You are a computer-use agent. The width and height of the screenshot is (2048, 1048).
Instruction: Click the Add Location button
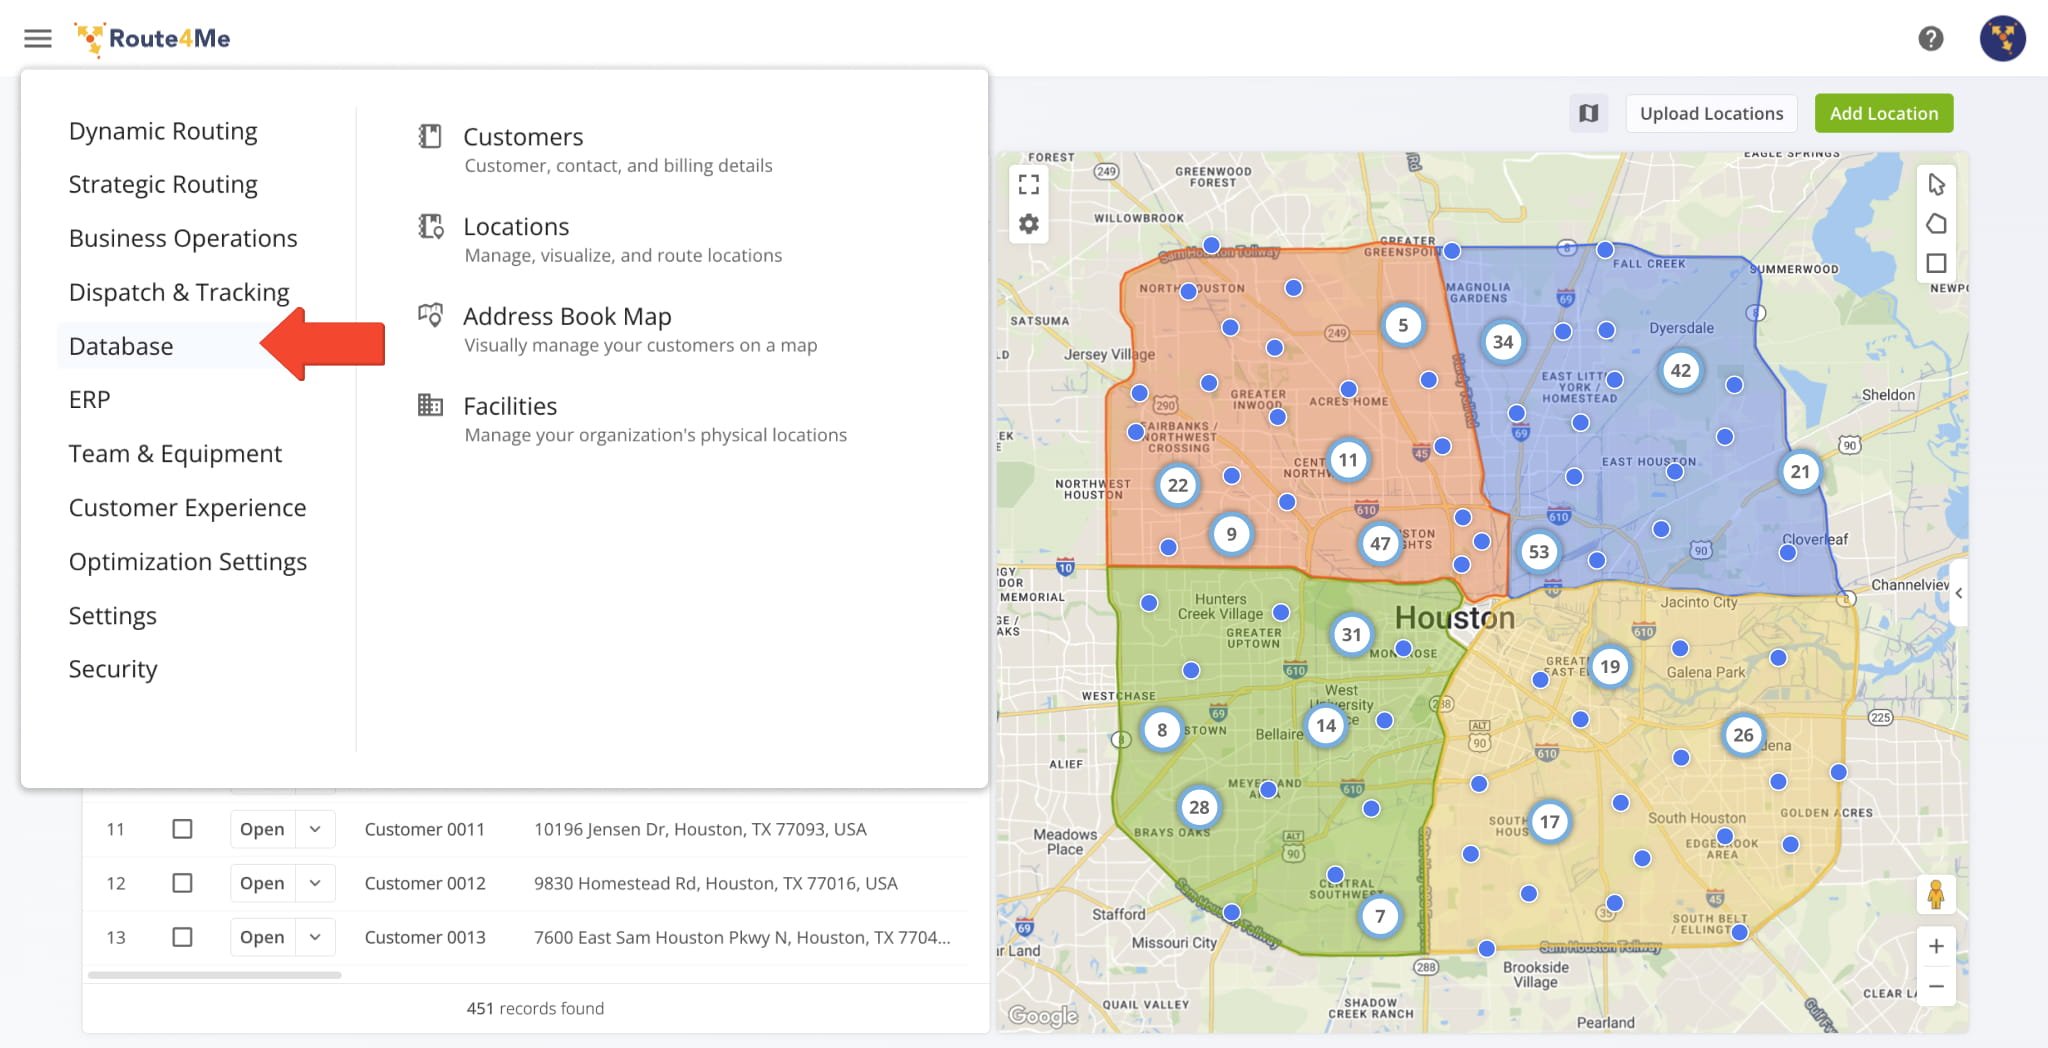click(1883, 113)
